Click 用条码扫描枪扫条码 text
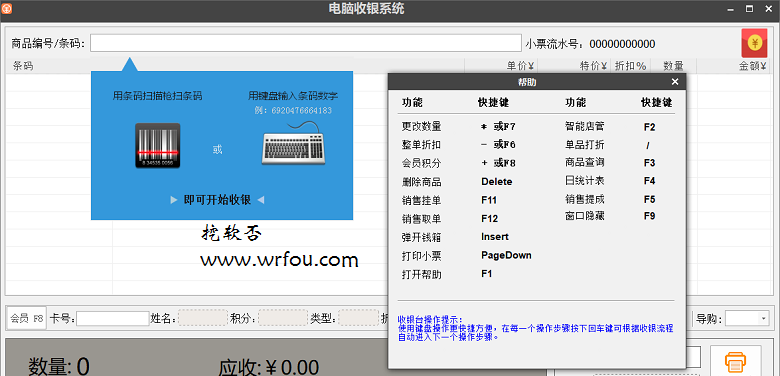Screen dimensions: 780x376 tap(157, 96)
